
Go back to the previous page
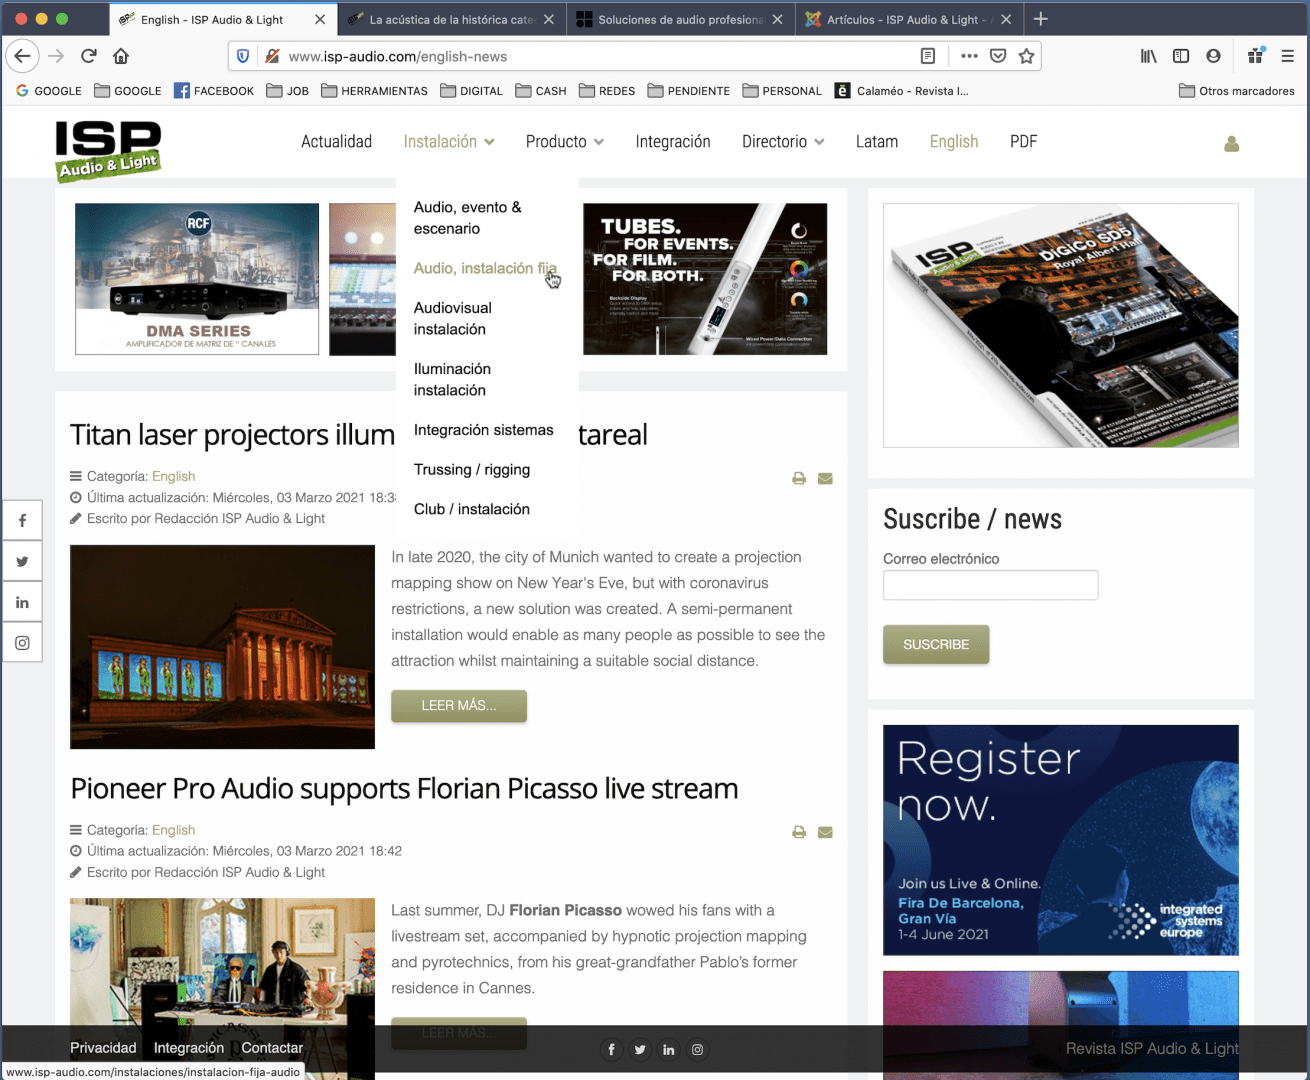23,56
